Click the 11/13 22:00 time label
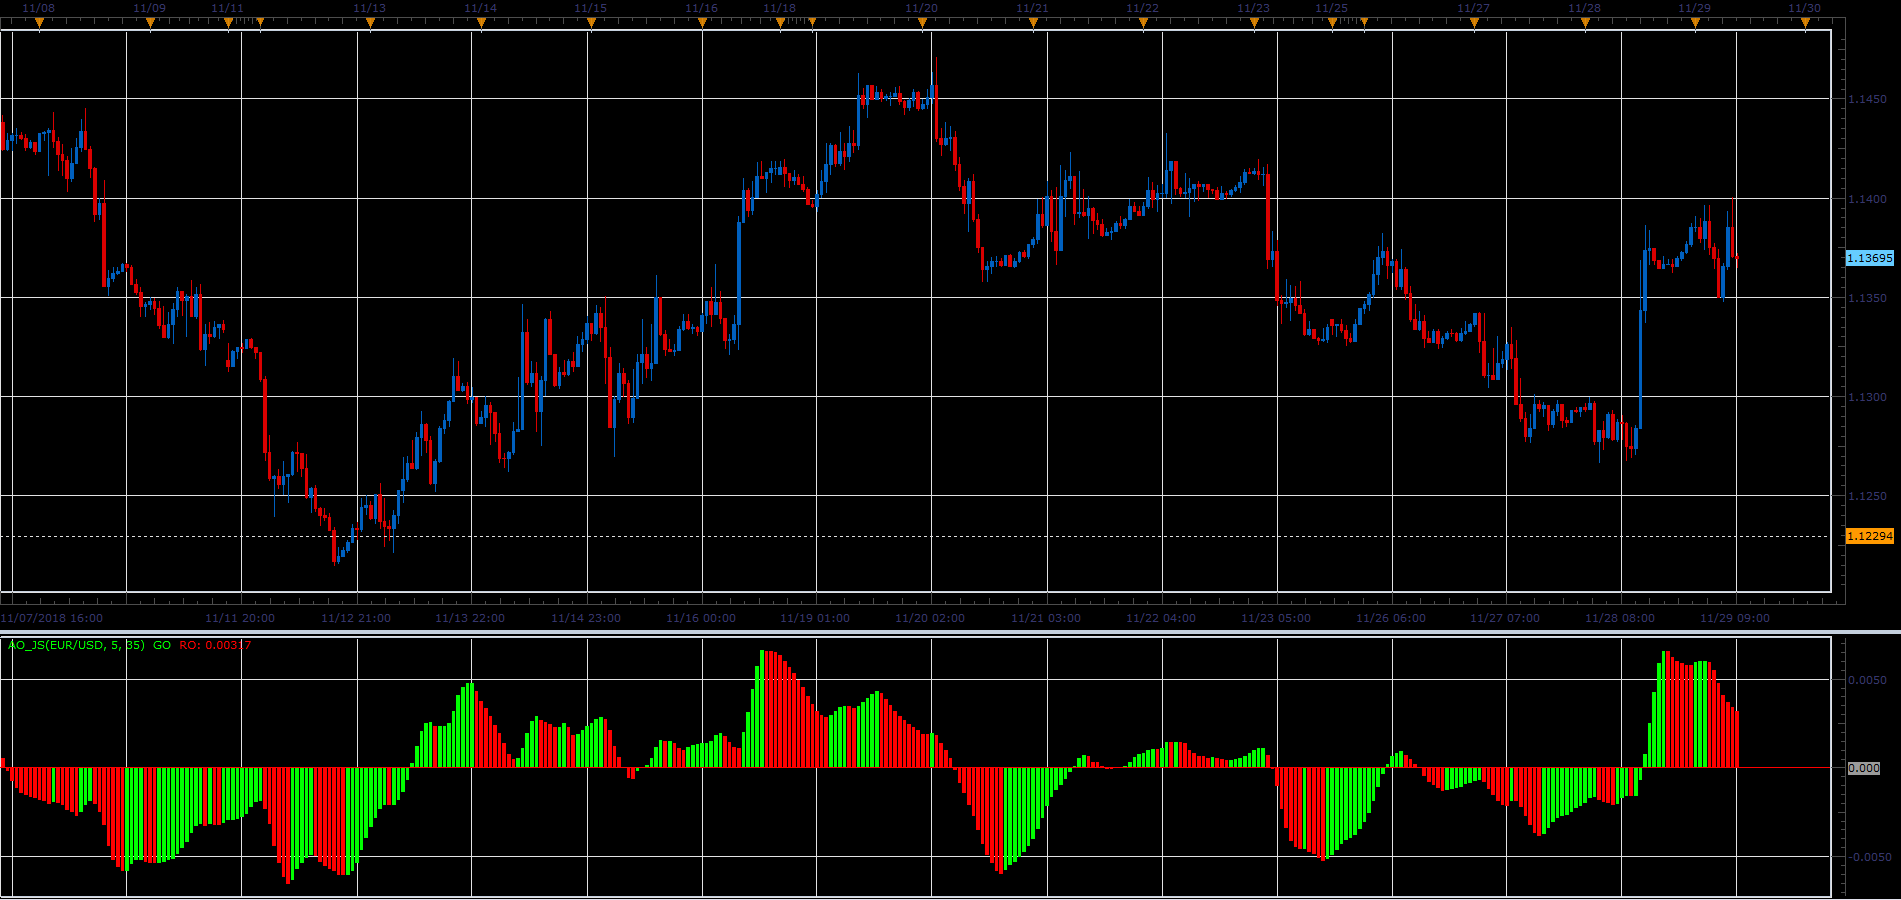This screenshot has width=1901, height=900. click(470, 618)
